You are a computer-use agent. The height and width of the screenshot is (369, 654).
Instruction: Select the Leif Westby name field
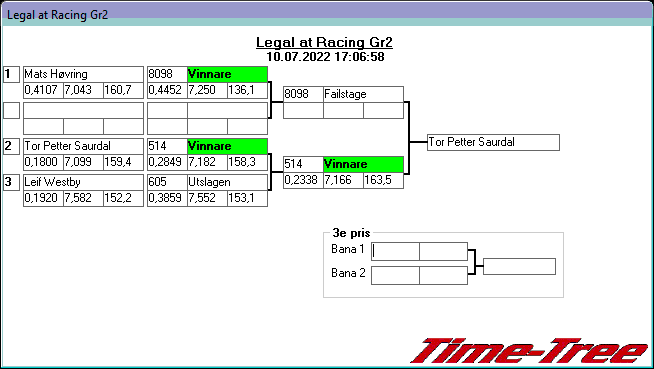click(x=83, y=182)
